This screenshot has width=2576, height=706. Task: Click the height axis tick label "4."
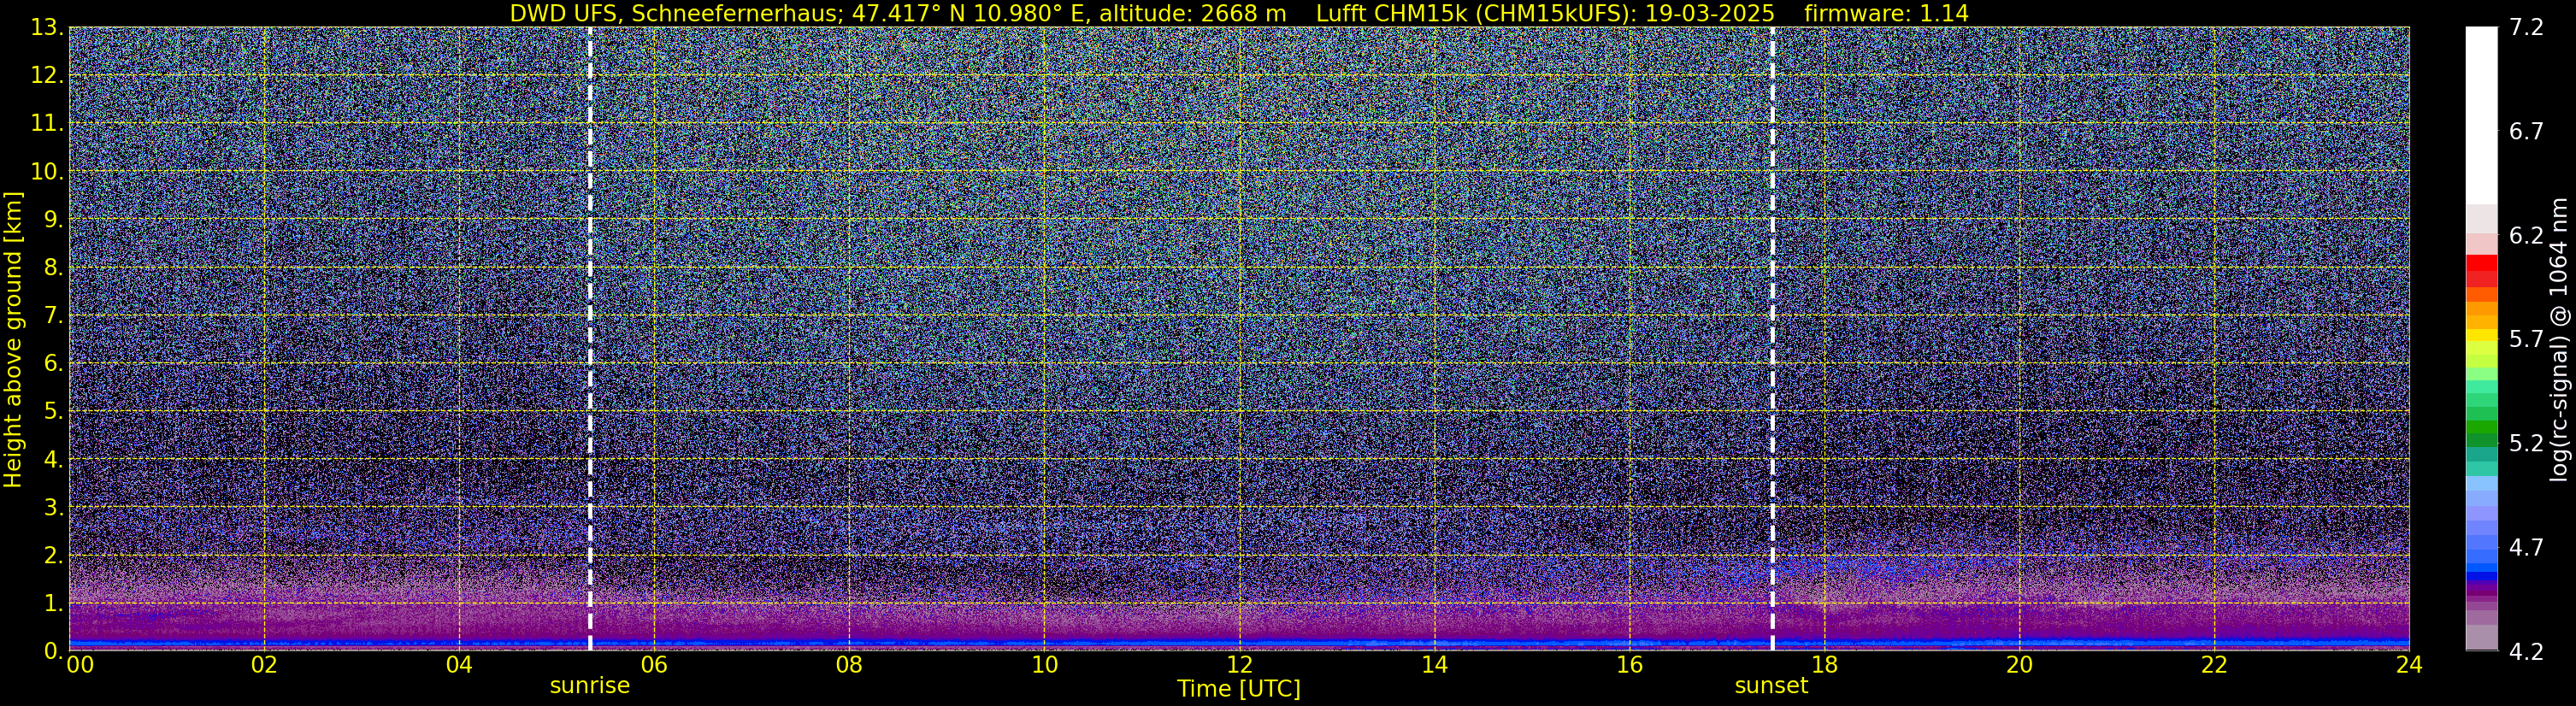(x=54, y=460)
